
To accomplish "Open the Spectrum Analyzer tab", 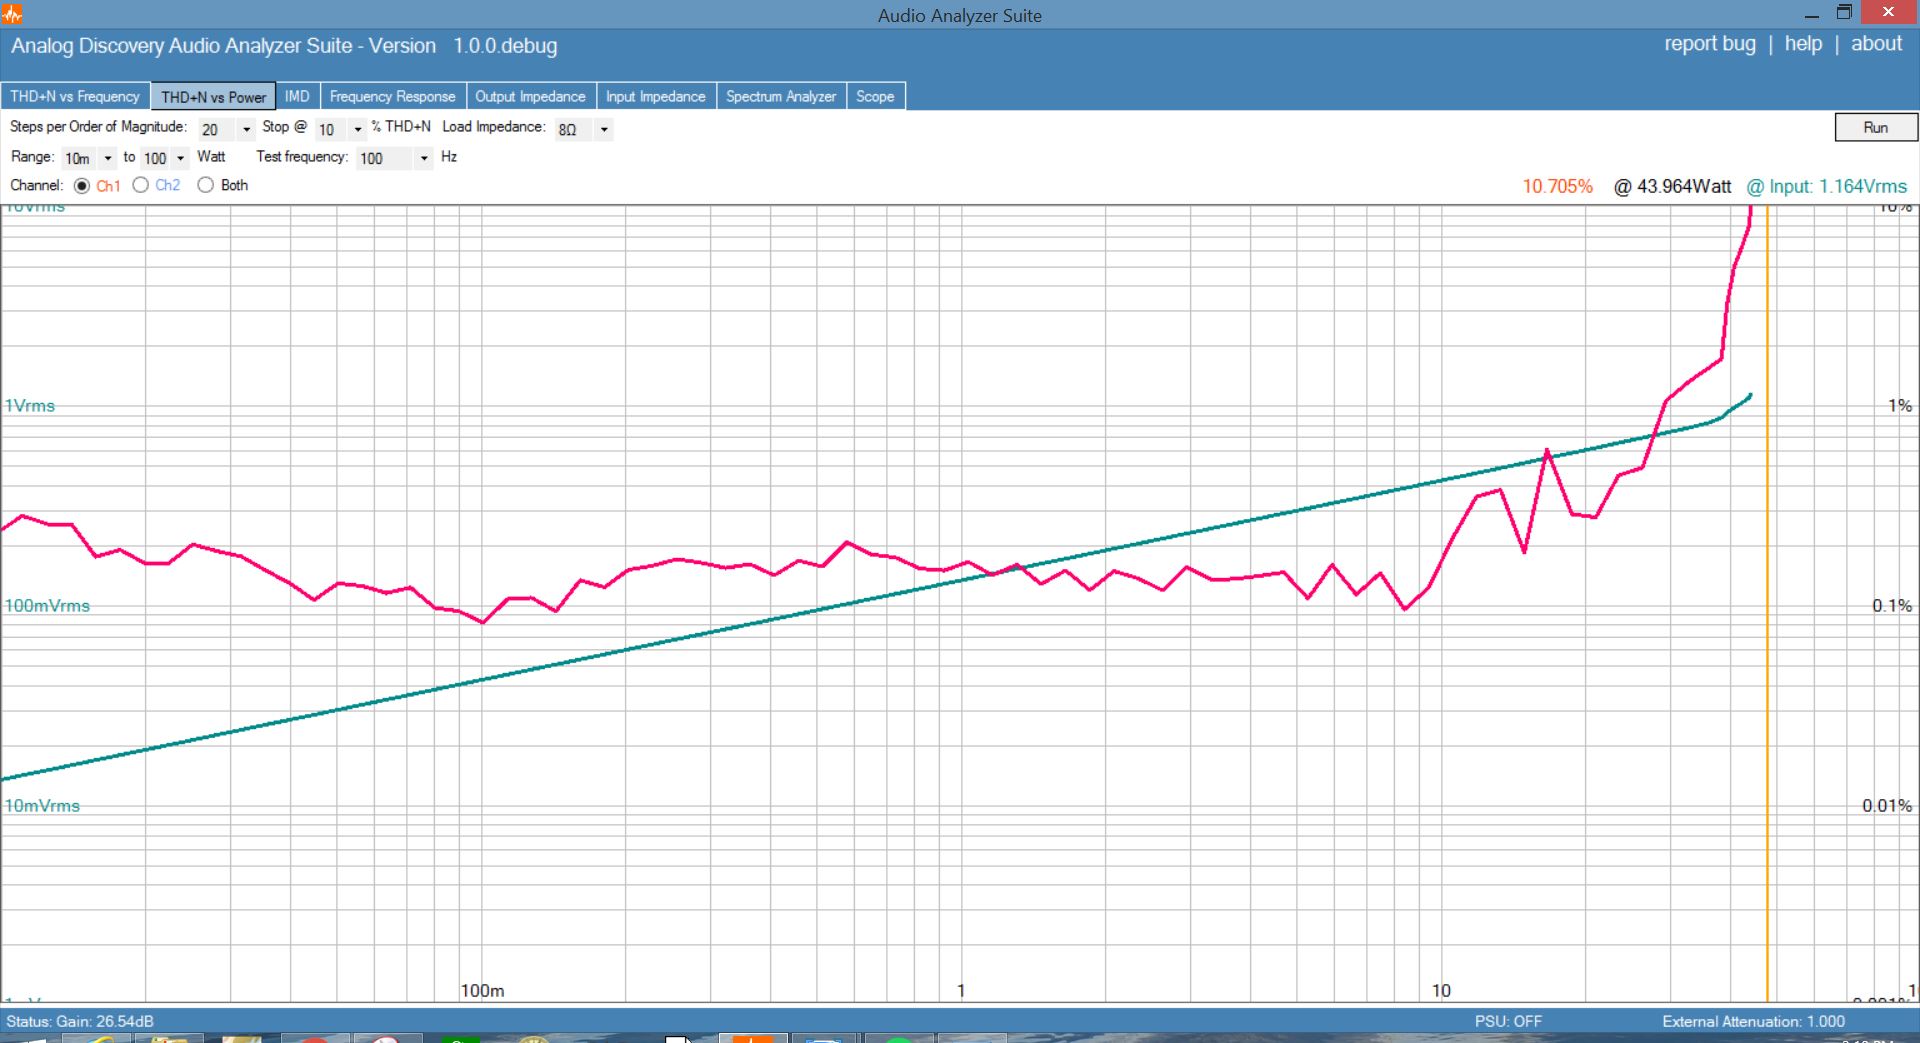I will coord(780,96).
